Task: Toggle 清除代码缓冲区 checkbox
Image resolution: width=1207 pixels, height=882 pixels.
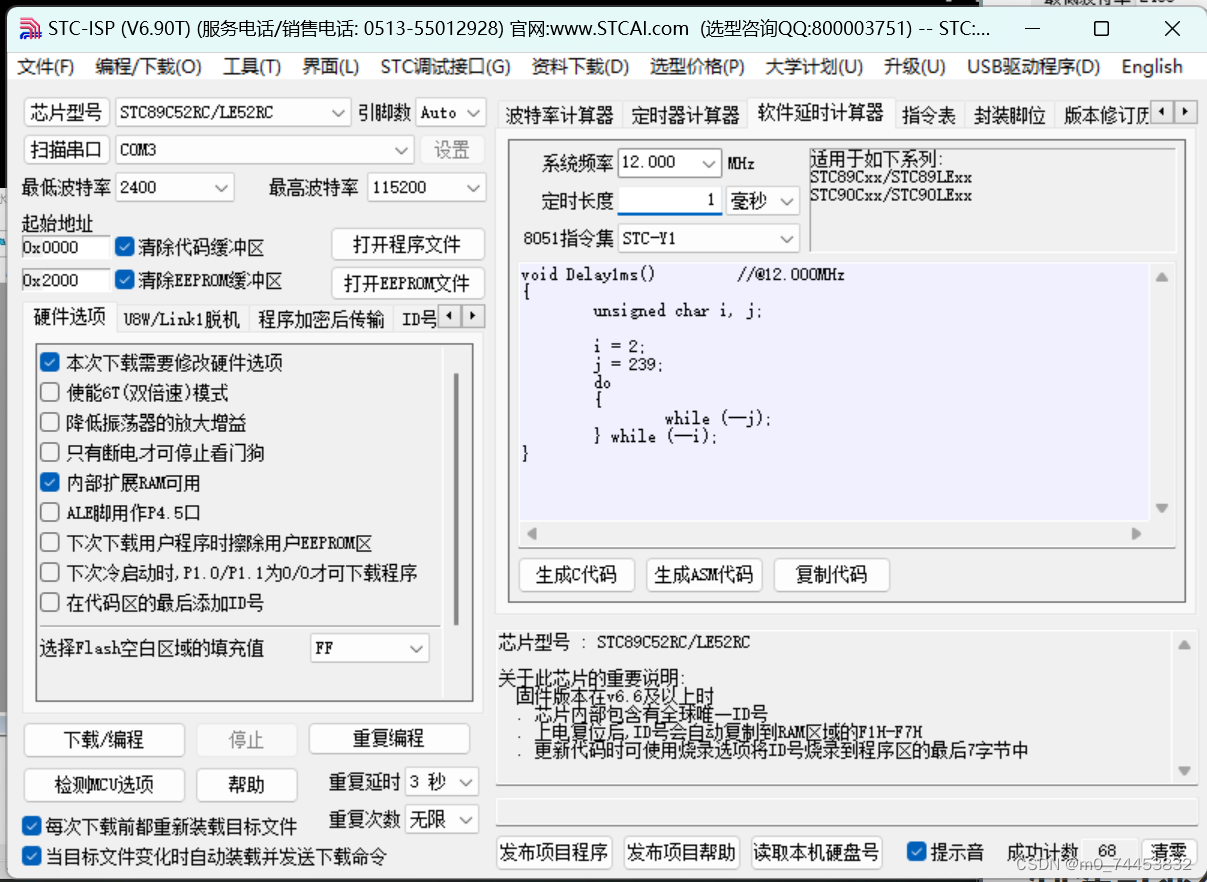Action: pos(125,247)
